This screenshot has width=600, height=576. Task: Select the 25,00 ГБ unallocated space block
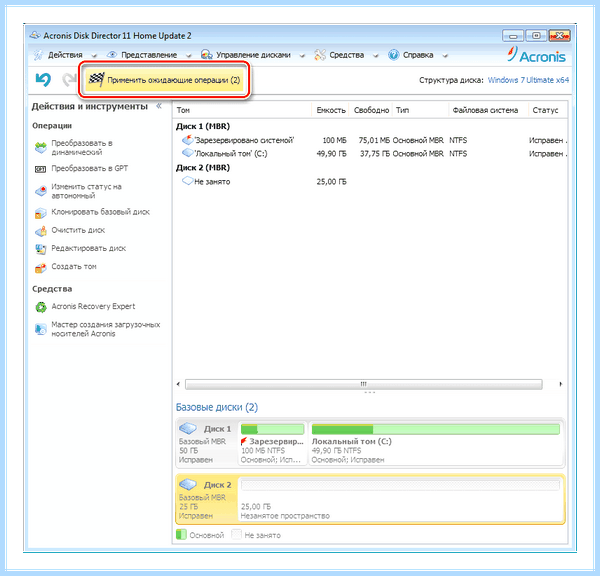click(401, 499)
